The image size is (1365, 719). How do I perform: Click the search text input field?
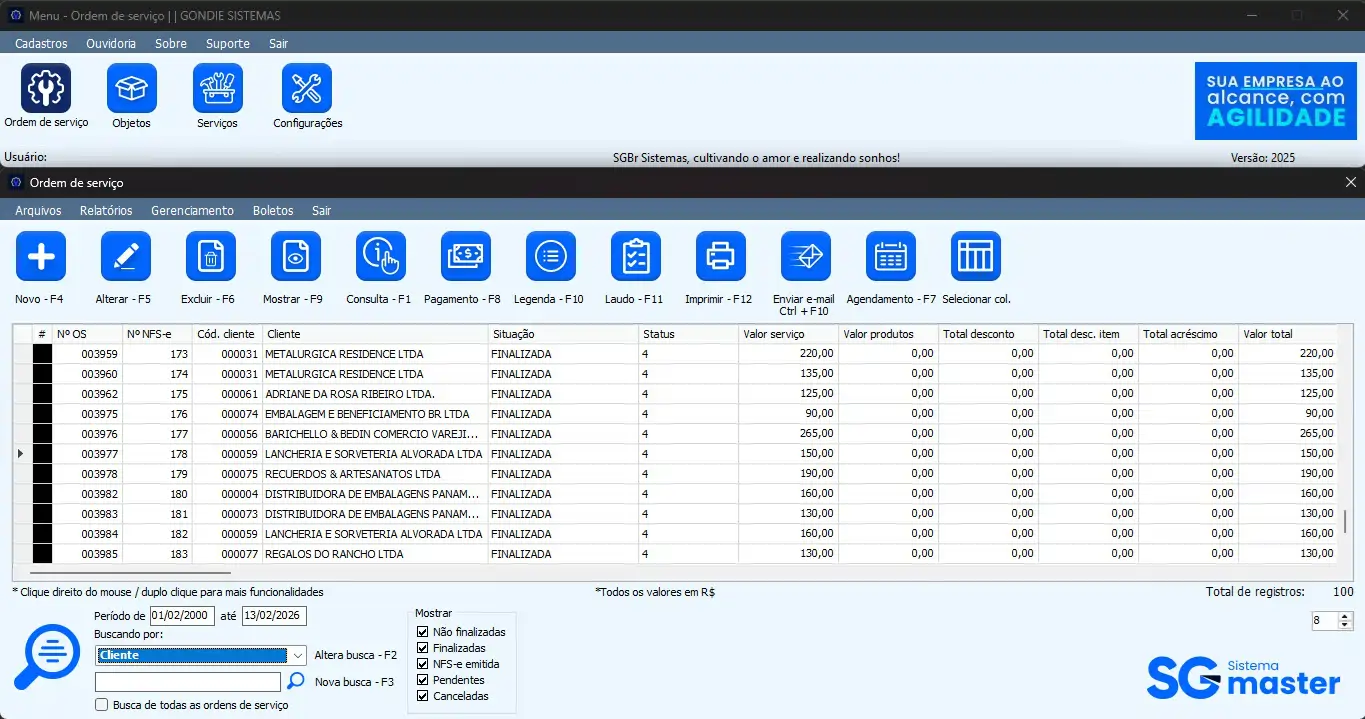[x=188, y=682]
